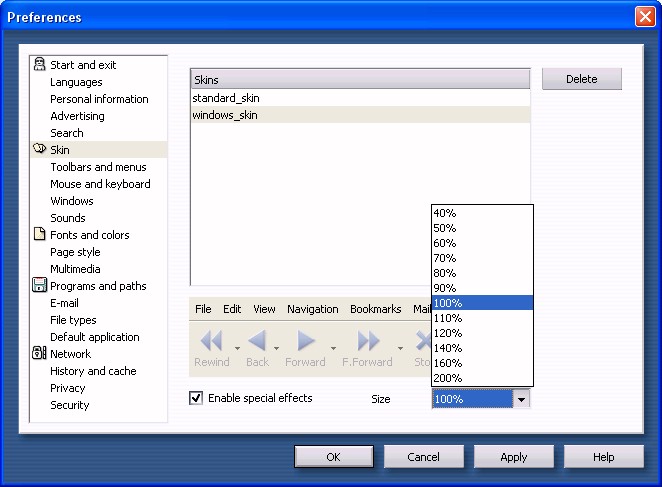Click the Back arrow icon in preview

(257, 341)
